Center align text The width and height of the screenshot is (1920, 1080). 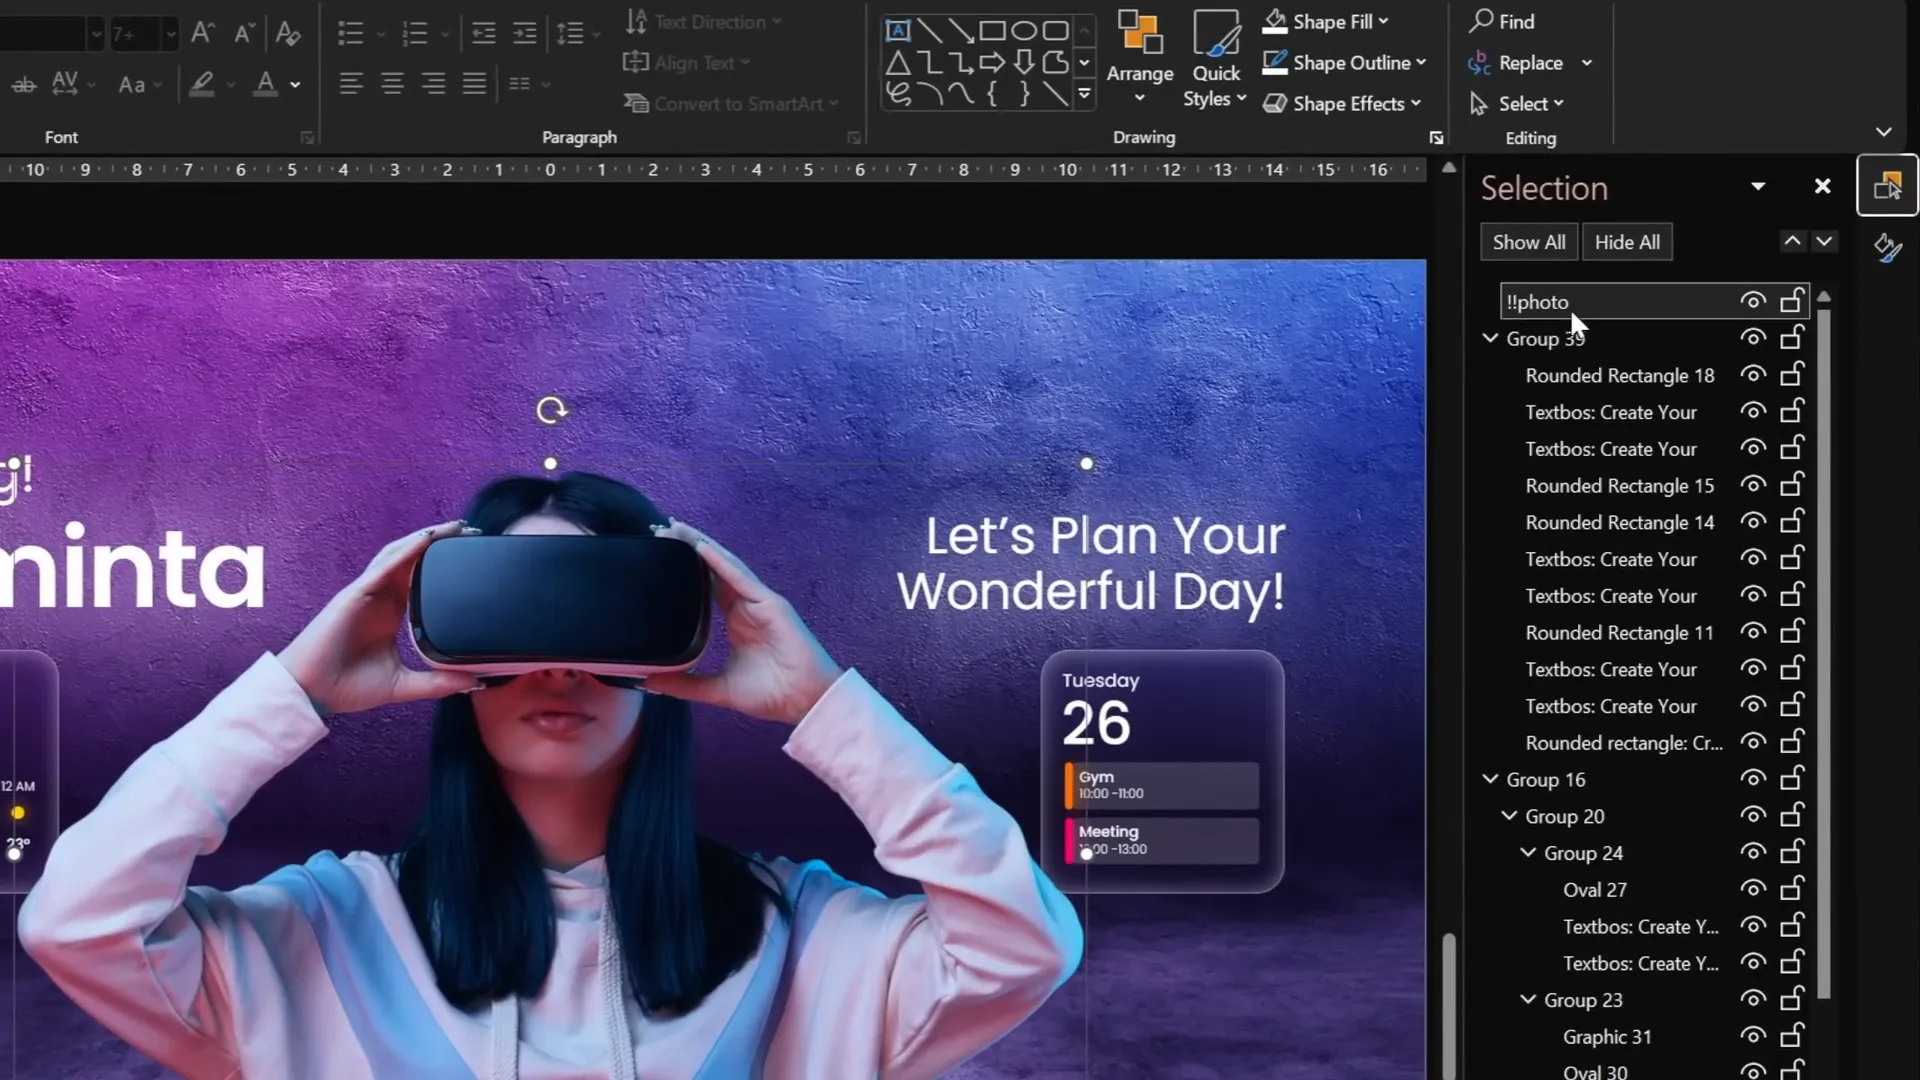click(392, 84)
